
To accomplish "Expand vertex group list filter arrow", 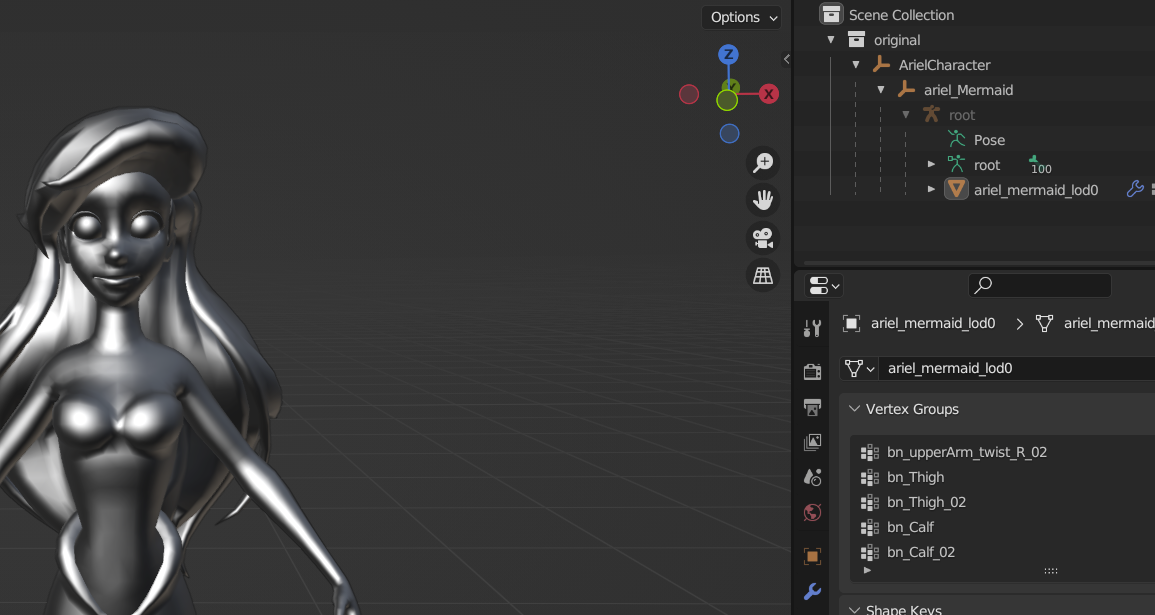I will pyautogui.click(x=868, y=571).
